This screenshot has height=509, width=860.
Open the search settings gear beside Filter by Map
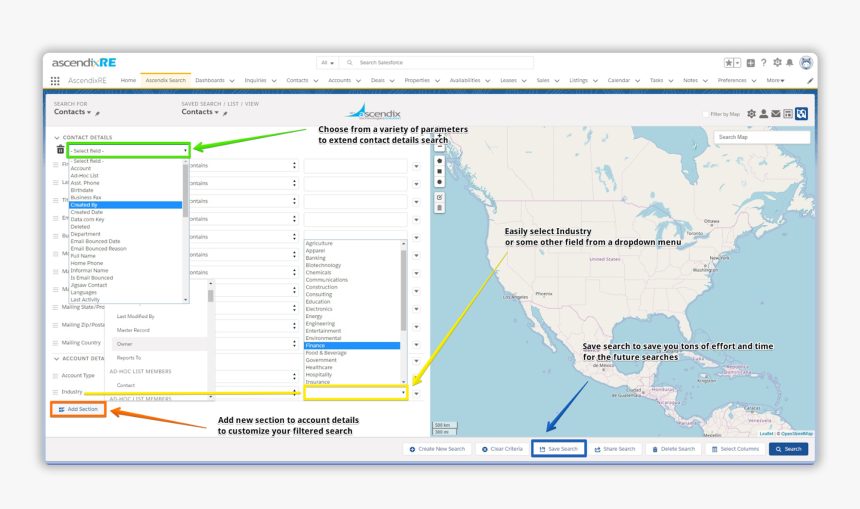[x=751, y=114]
